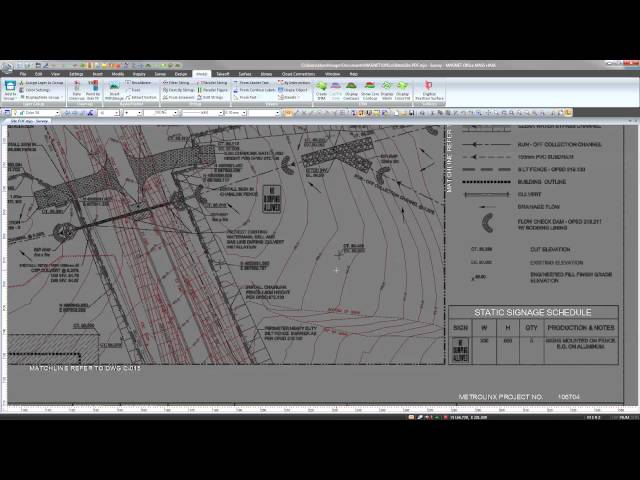Click the Display Contours ribbon icon
Image resolution: width=640 pixels, height=480 pixels.
click(351, 90)
